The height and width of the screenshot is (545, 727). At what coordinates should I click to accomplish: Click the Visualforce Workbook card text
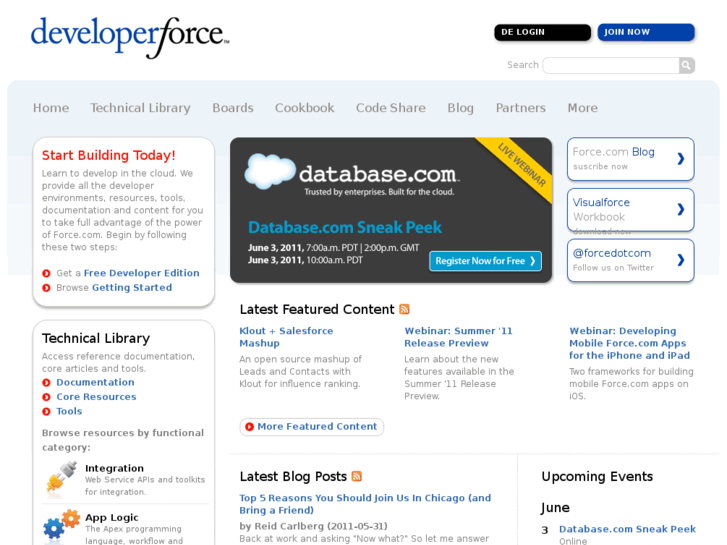(x=601, y=210)
